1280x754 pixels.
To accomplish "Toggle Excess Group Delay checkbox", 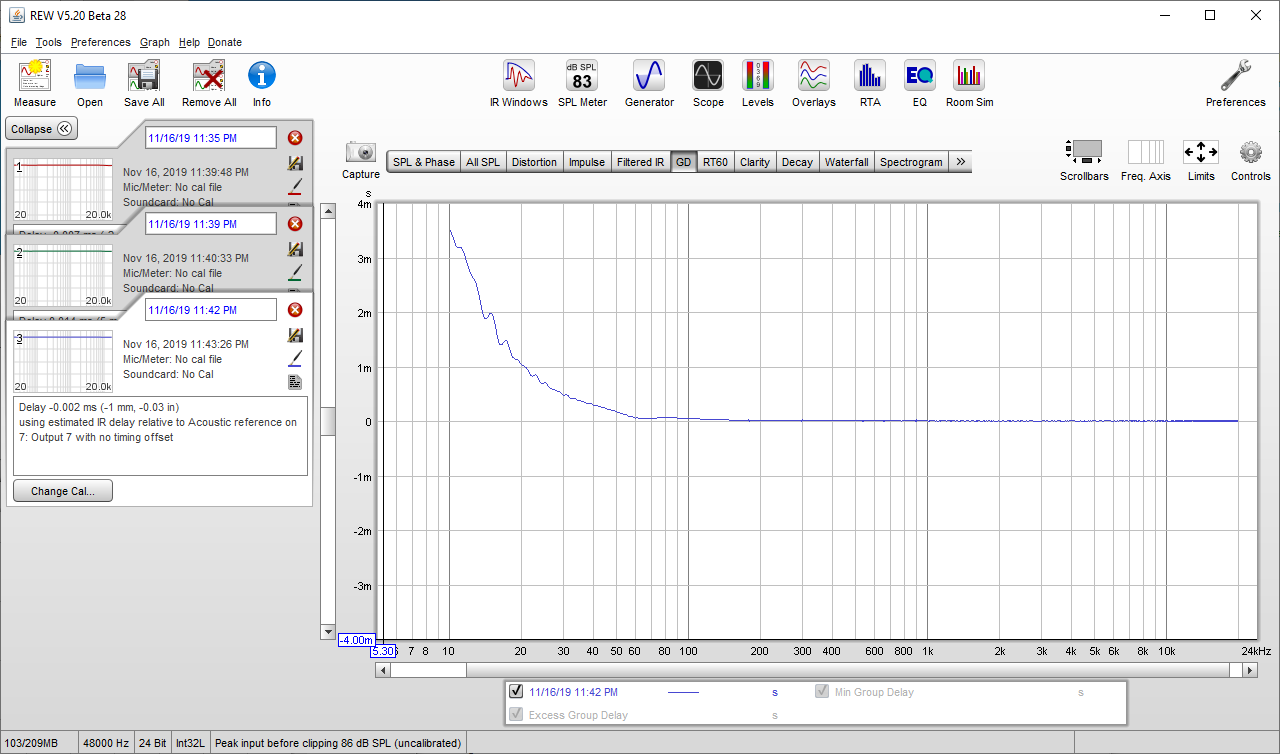I will pyautogui.click(x=516, y=714).
